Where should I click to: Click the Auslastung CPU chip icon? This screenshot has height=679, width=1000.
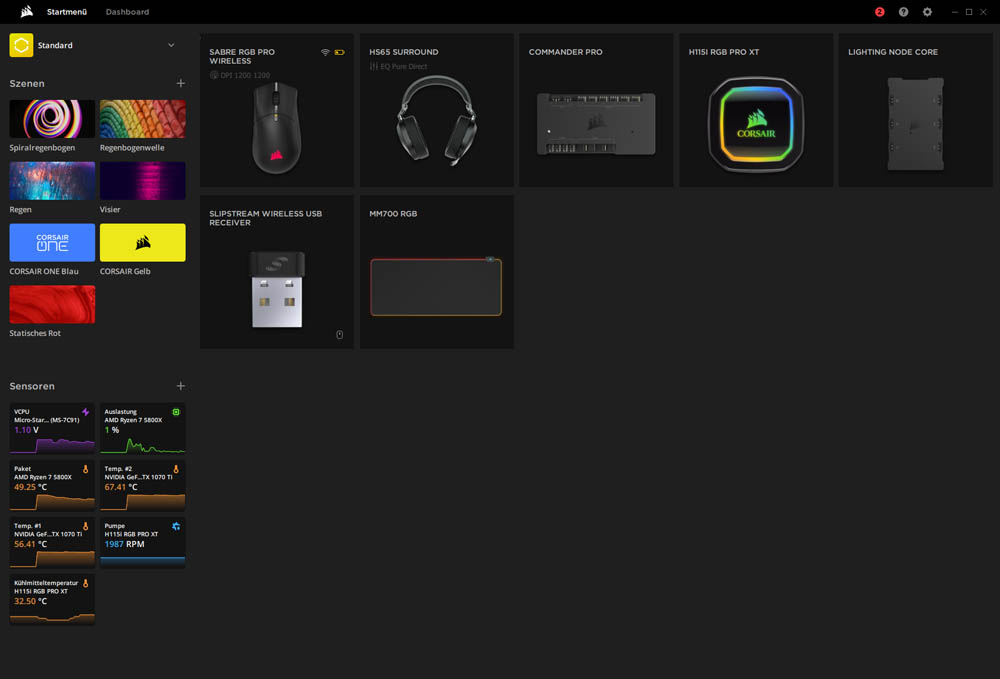pyautogui.click(x=176, y=412)
